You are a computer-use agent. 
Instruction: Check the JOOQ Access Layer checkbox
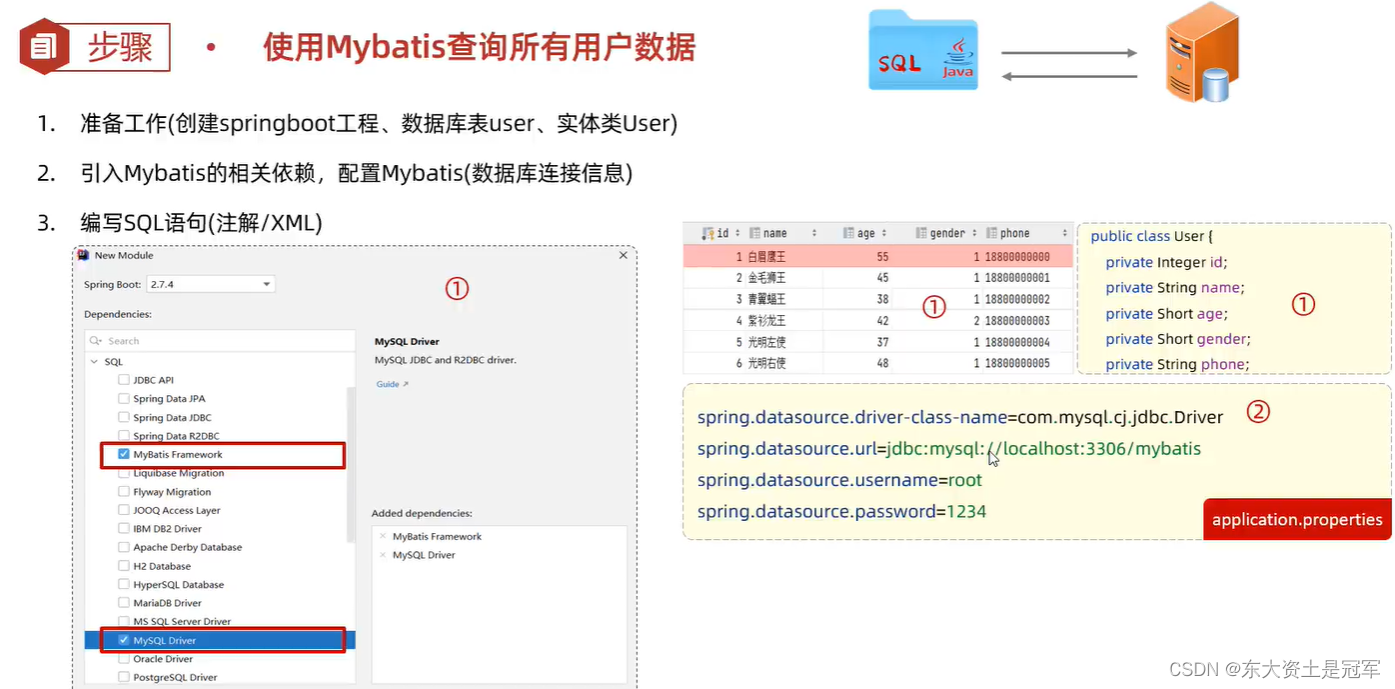coord(124,510)
